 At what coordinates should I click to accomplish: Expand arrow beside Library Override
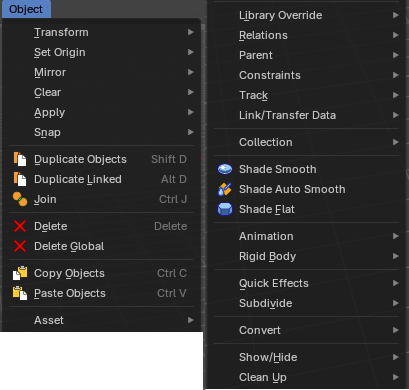[396, 15]
